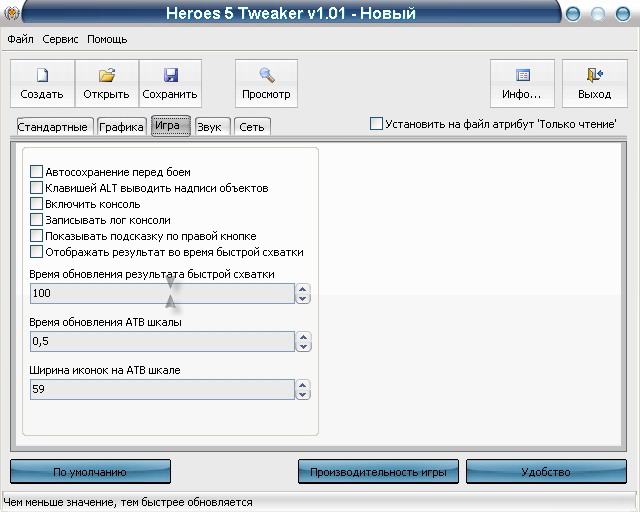The width and height of the screenshot is (640, 512).
Task: Switch to the Стандартные tab
Action: [x=55, y=127]
